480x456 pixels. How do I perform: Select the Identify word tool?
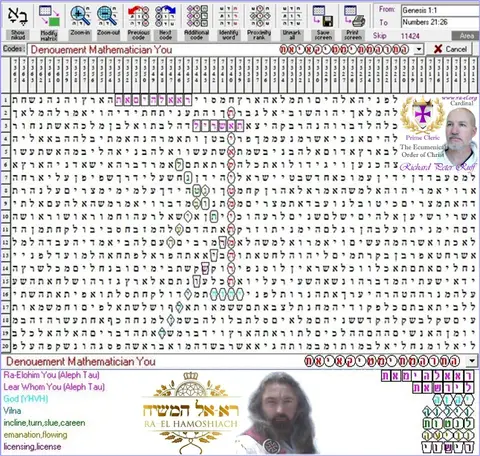(228, 16)
